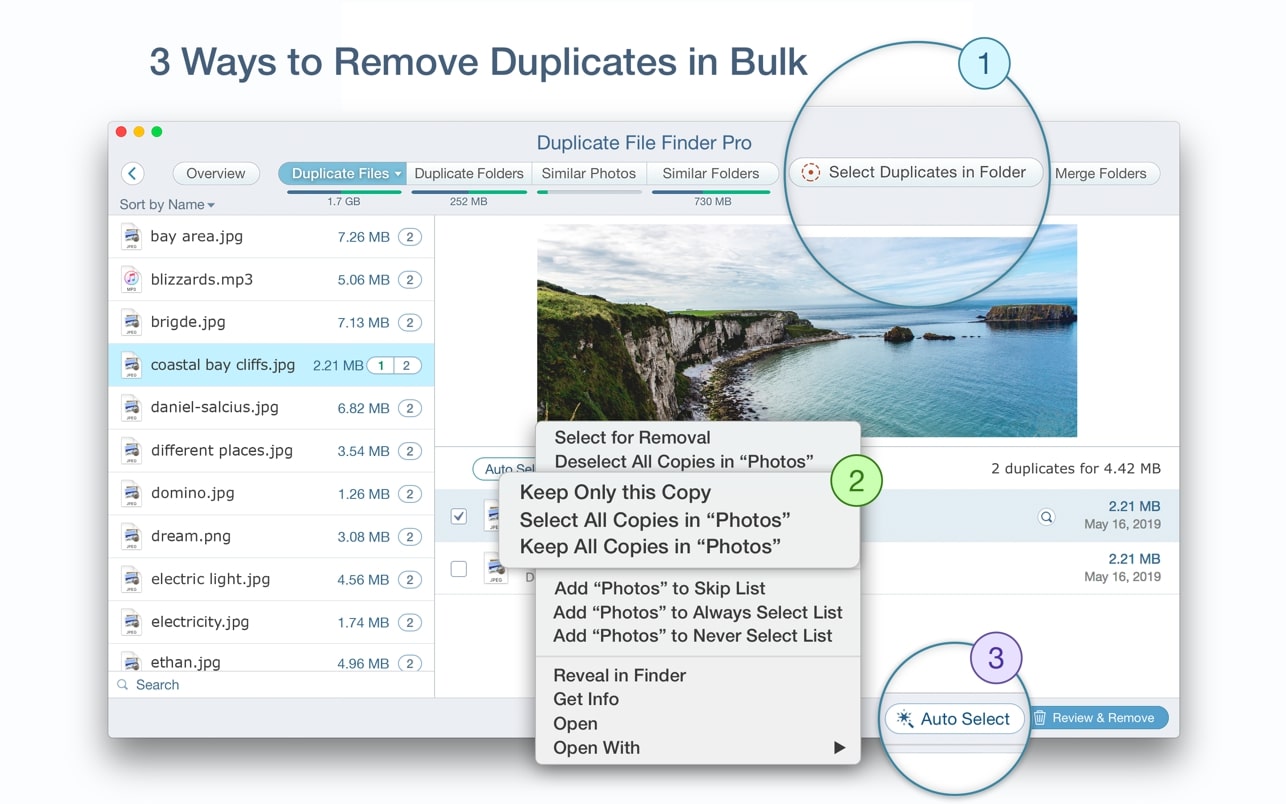Open the Sort by Name dropdown

pyautogui.click(x=167, y=204)
